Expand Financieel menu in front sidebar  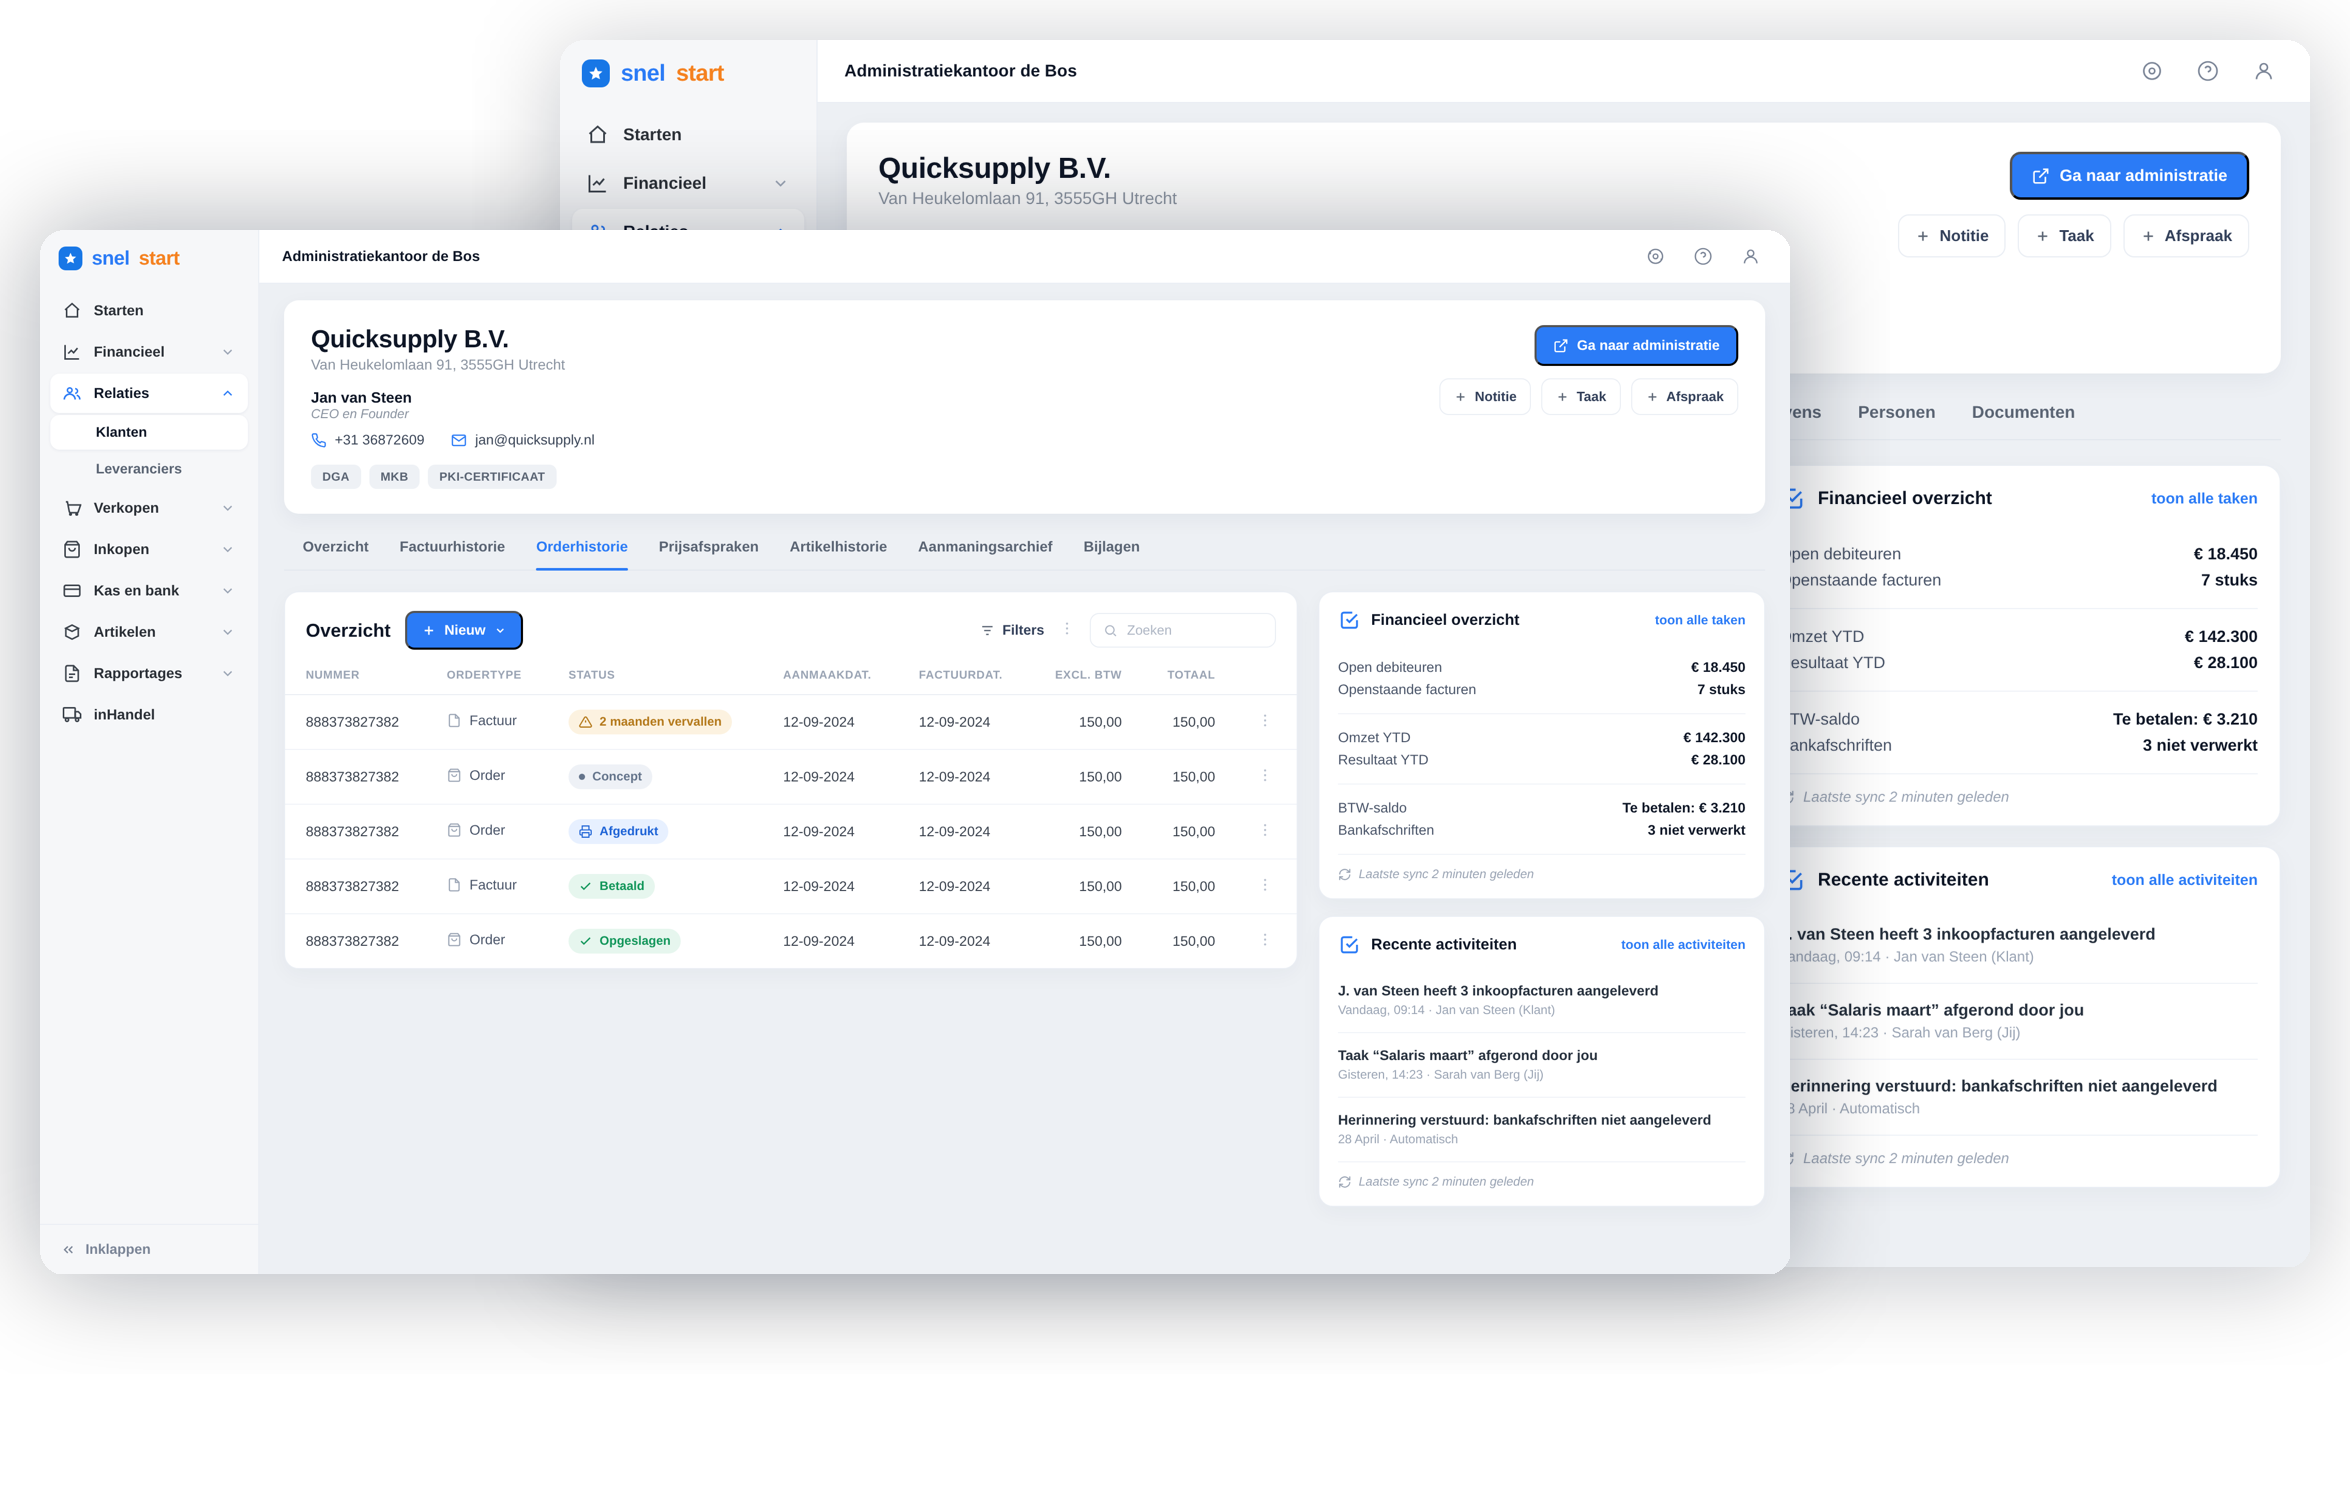click(x=148, y=352)
